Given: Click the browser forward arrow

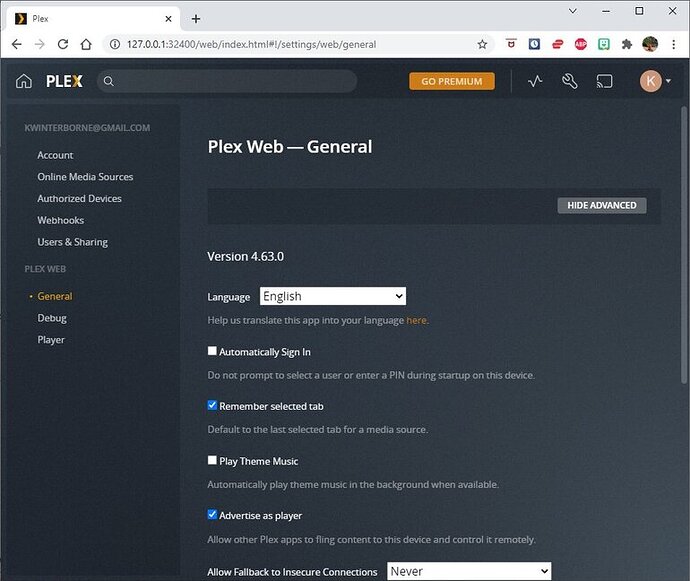Looking at the screenshot, I should [40, 44].
